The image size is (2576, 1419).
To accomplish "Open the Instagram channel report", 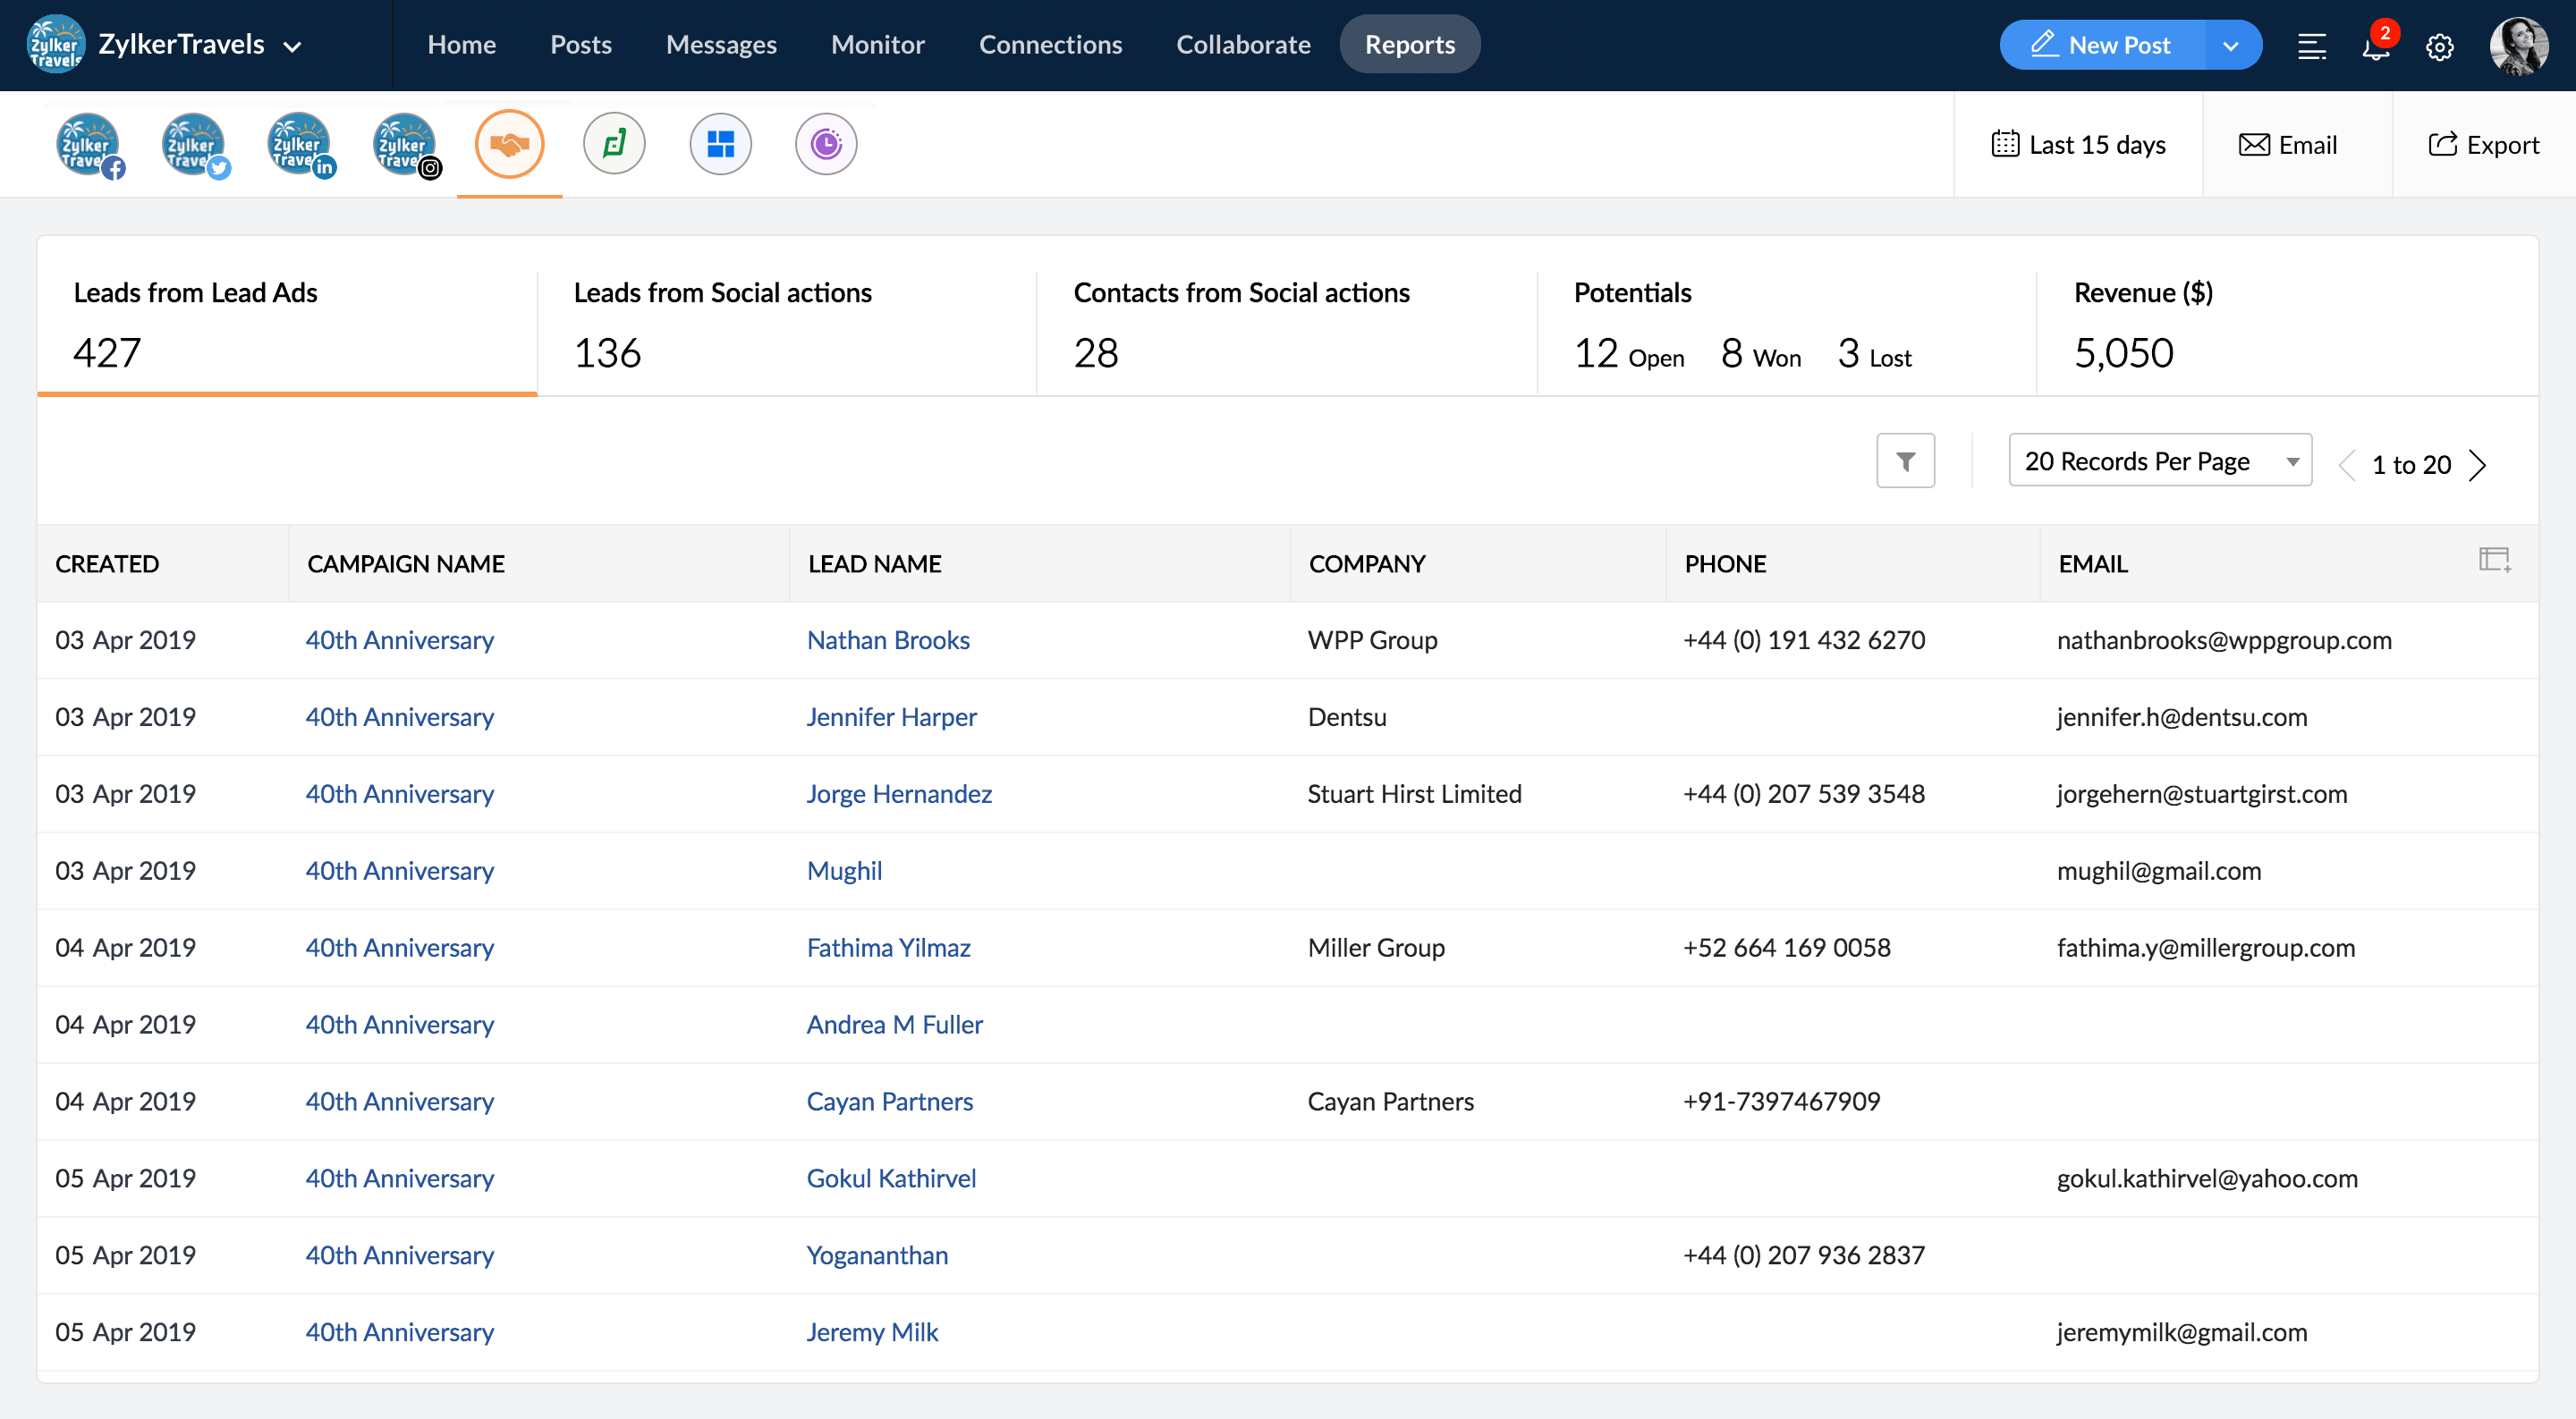I will coord(405,144).
